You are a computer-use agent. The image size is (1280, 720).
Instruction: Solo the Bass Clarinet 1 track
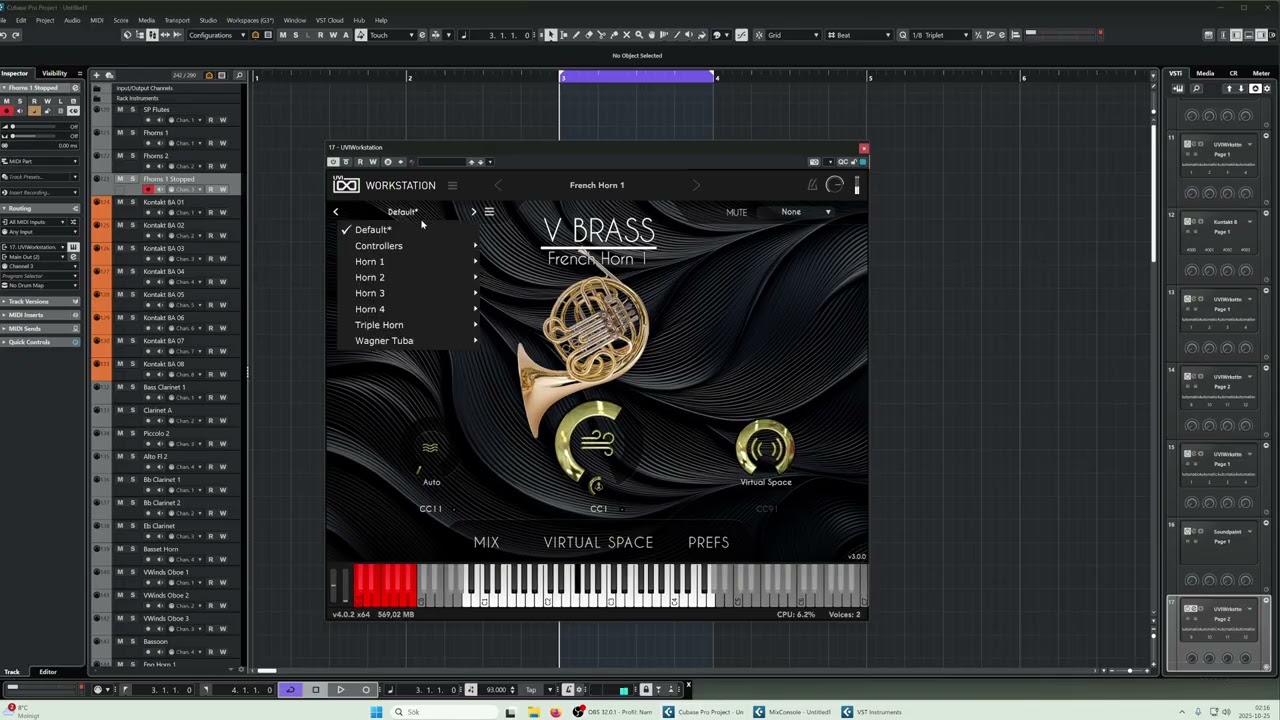pos(132,387)
